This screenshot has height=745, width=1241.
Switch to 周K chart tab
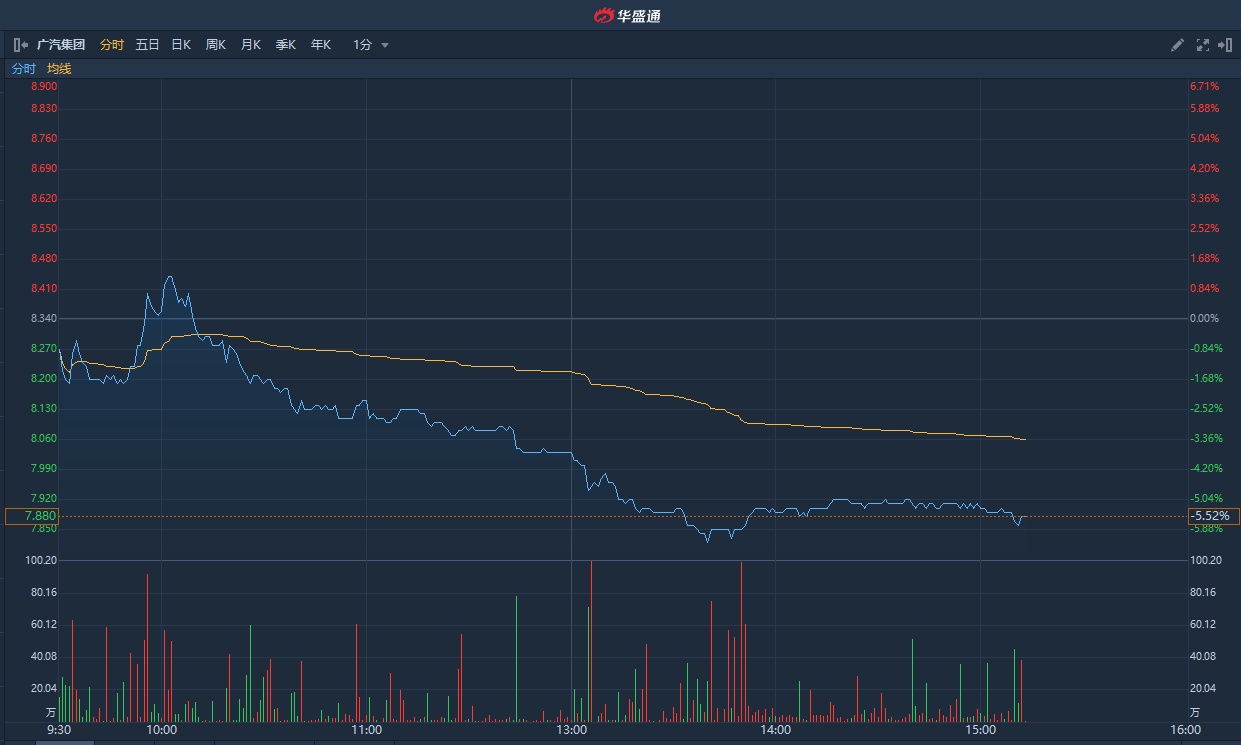pos(216,45)
